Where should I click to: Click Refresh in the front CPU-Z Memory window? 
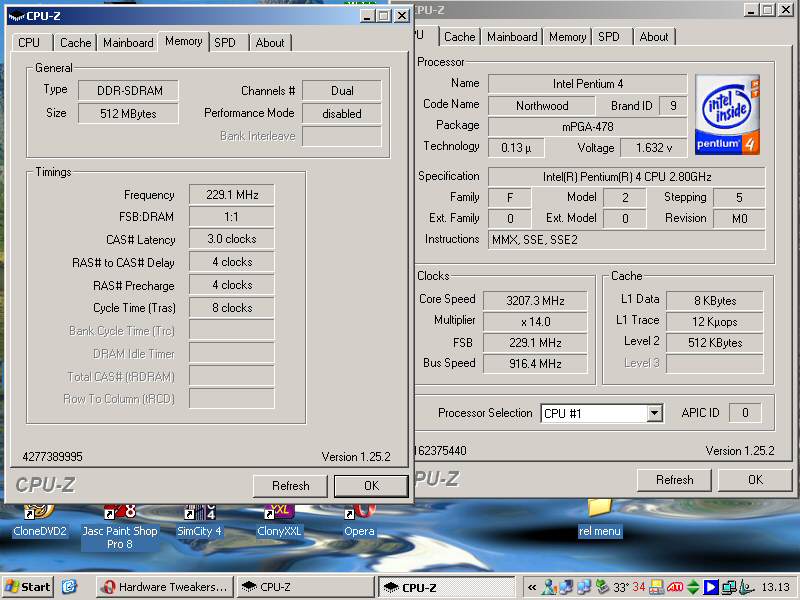tap(290, 486)
